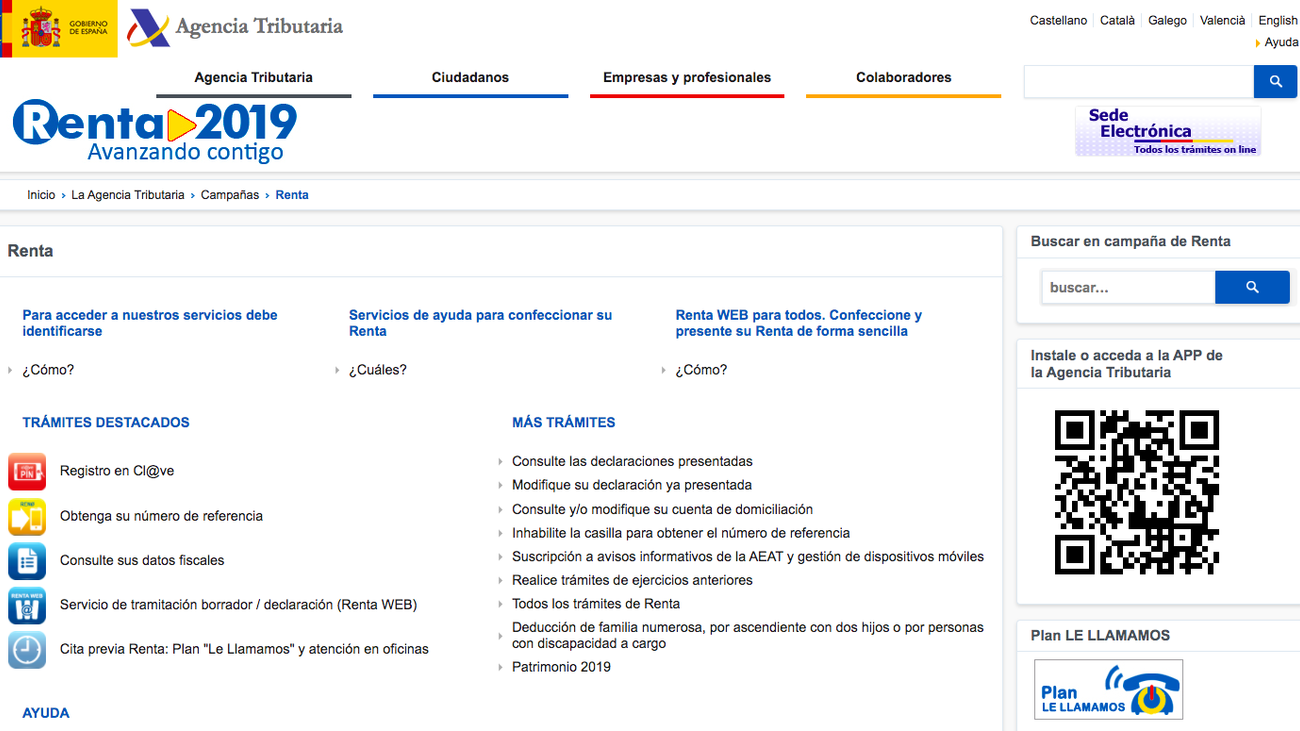
Task: Switch language to English
Action: [x=1277, y=20]
